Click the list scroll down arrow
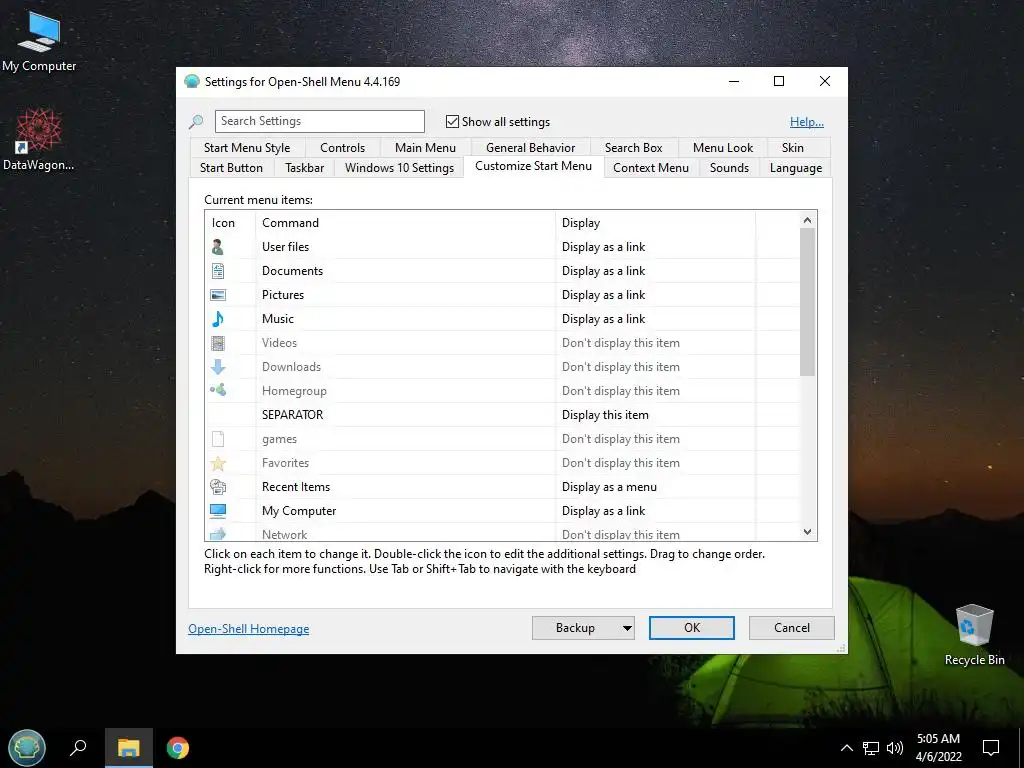The image size is (1024, 768). pos(807,532)
